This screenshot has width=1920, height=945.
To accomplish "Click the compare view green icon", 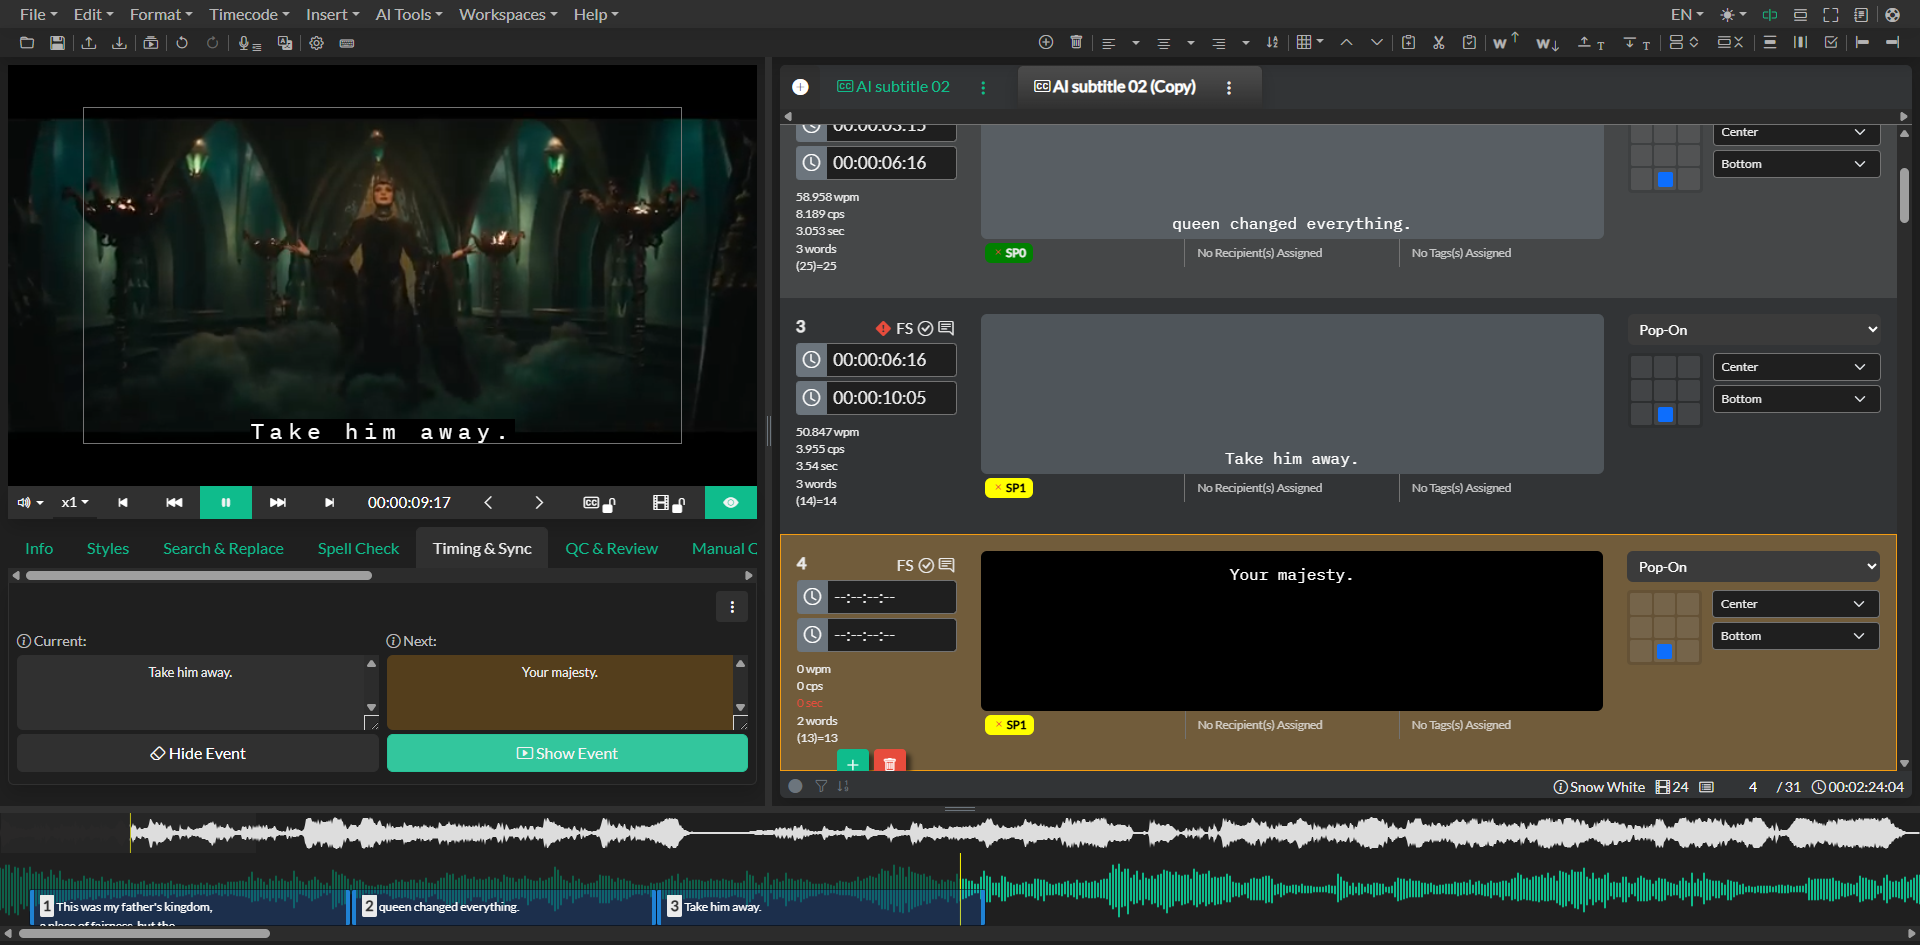I will [x=1770, y=15].
